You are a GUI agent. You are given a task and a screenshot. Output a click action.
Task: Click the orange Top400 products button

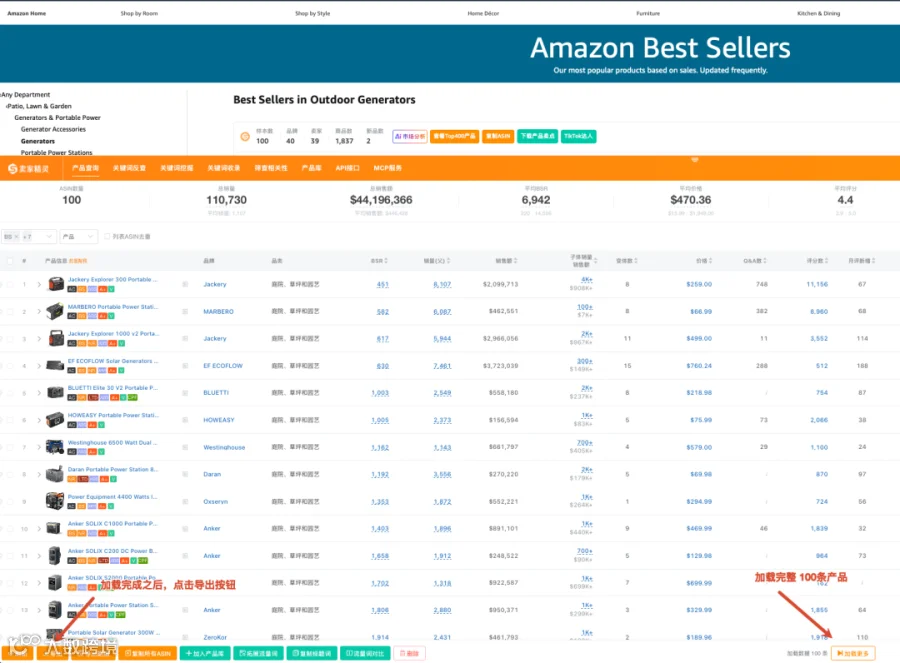pyautogui.click(x=455, y=137)
